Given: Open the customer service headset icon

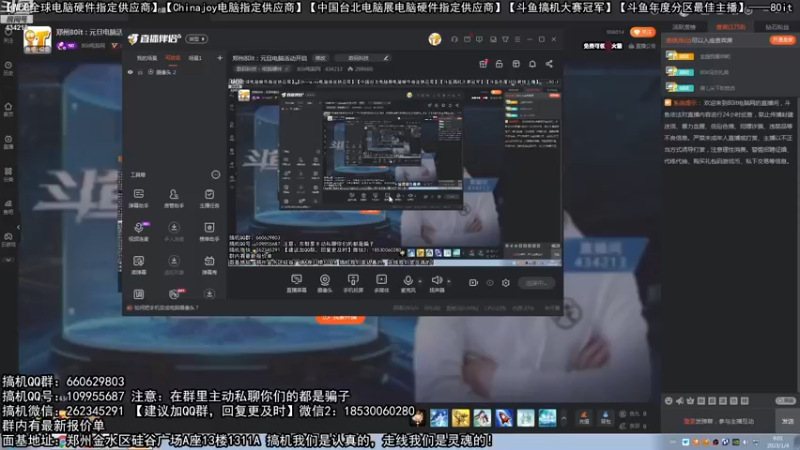Looking at the screenshot, I should coord(454,39).
